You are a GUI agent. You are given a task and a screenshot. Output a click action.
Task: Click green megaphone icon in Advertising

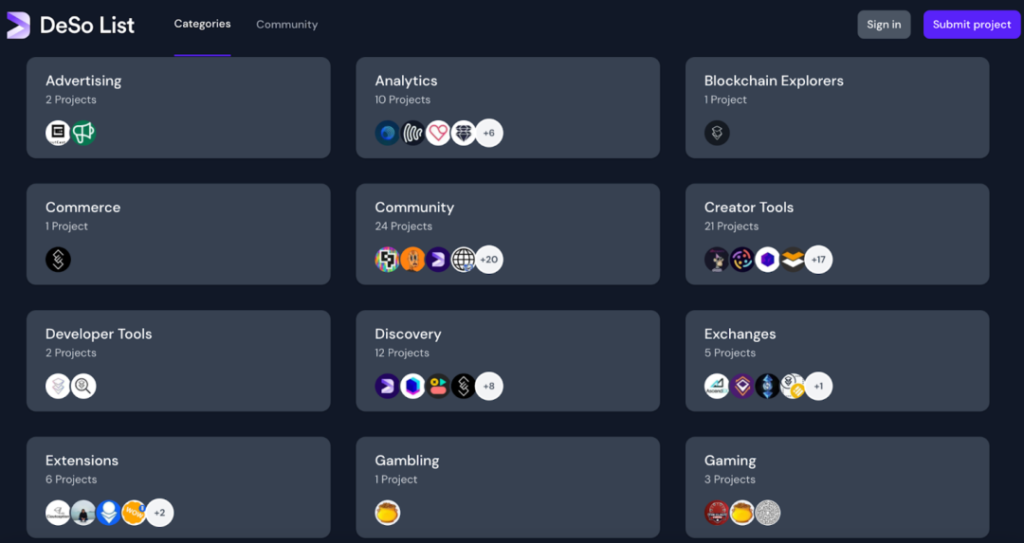pyautogui.click(x=84, y=133)
